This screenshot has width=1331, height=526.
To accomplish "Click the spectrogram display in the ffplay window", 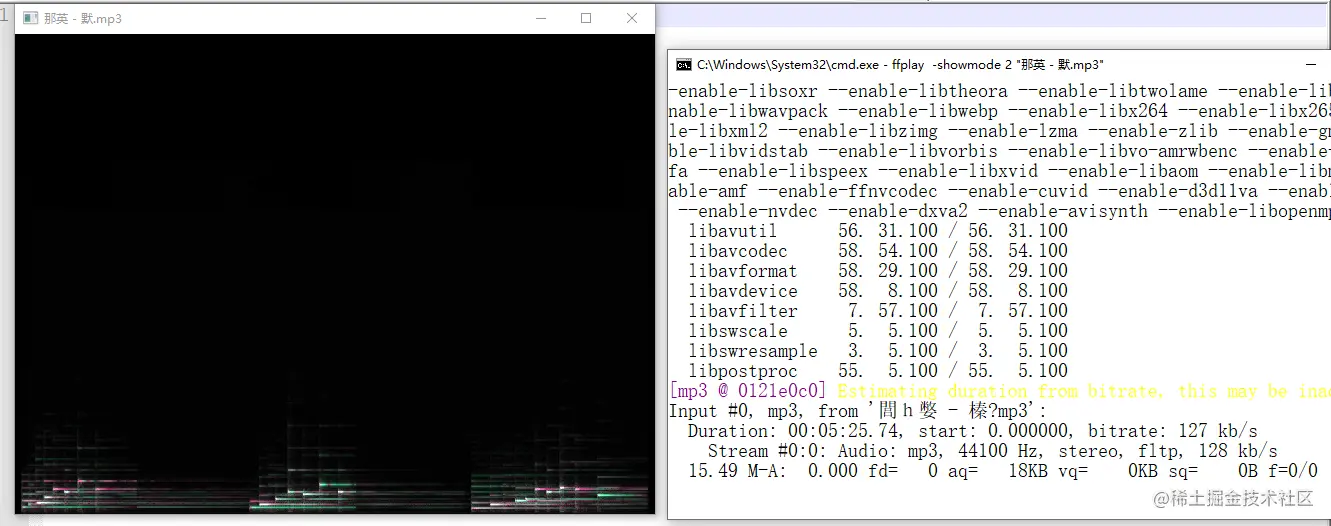I will click(335, 274).
